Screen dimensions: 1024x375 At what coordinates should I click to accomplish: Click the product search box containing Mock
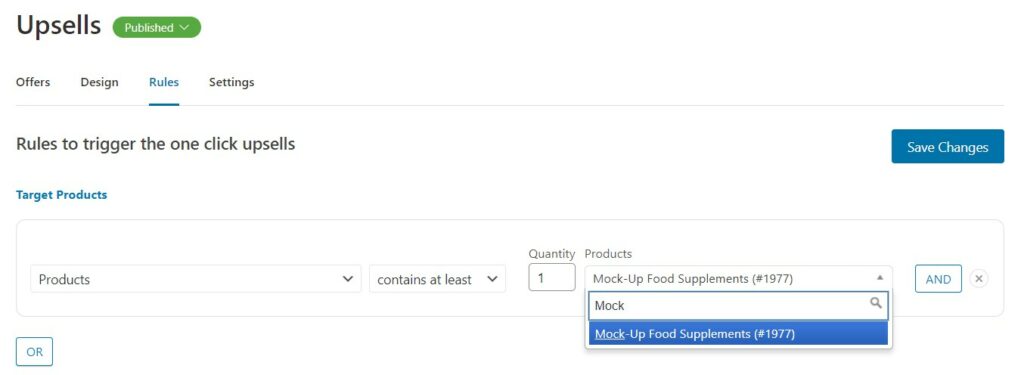pyautogui.click(x=739, y=305)
